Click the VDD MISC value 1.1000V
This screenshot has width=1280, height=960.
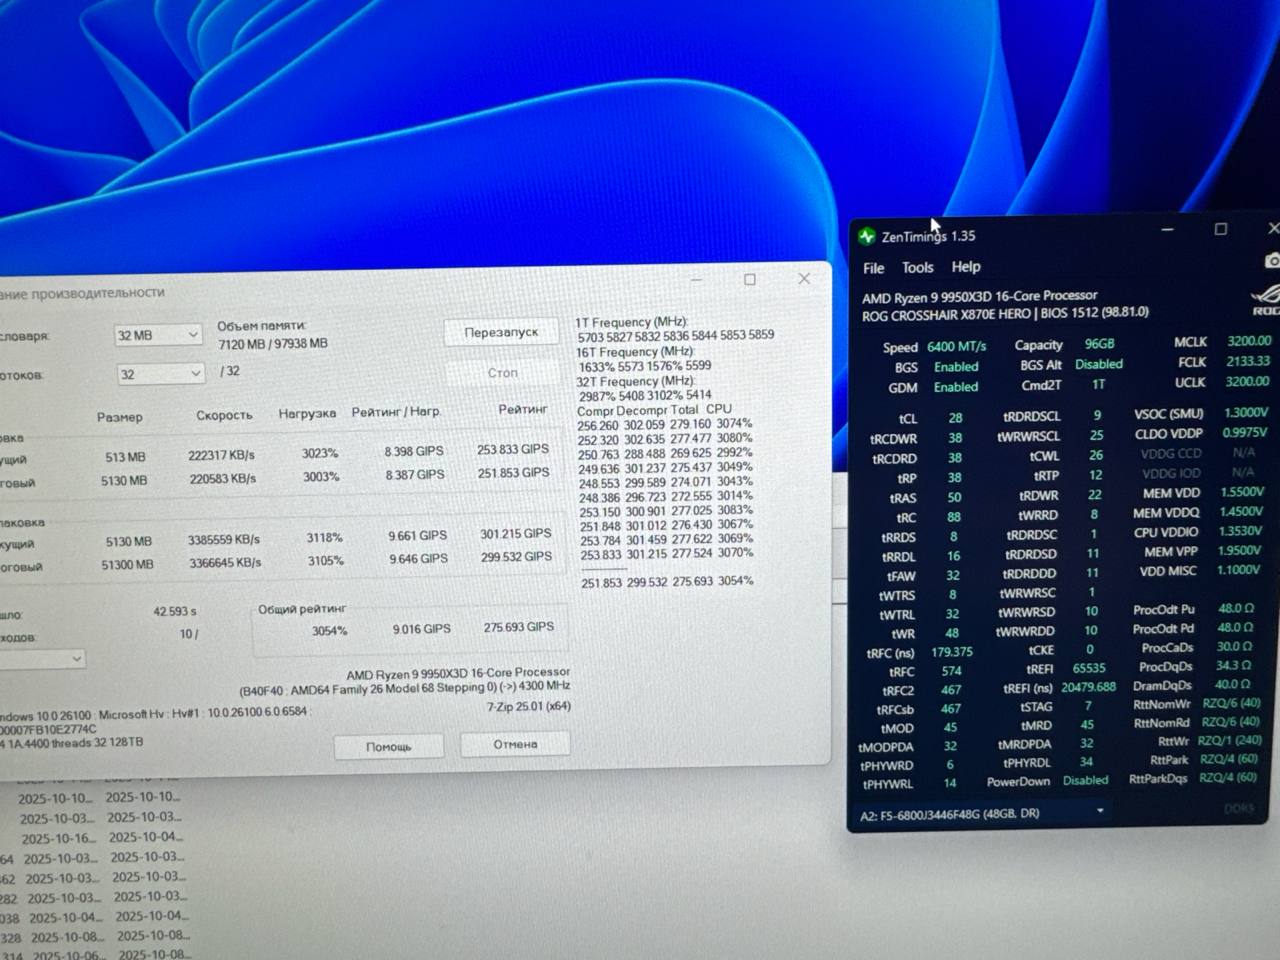point(1238,570)
